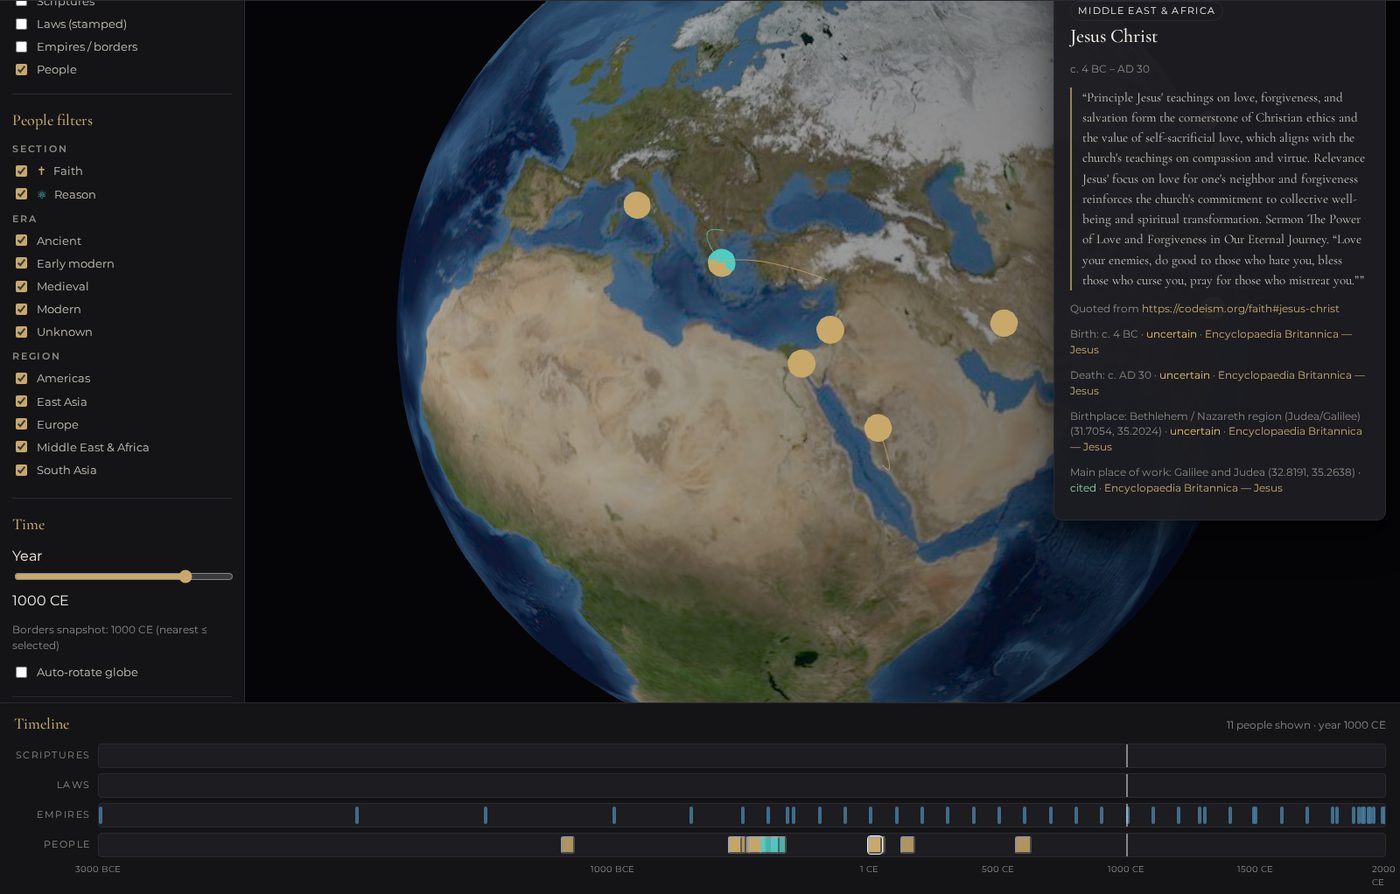Select the globe marker on the Levant coast
This screenshot has width=1400, height=894.
[830, 330]
